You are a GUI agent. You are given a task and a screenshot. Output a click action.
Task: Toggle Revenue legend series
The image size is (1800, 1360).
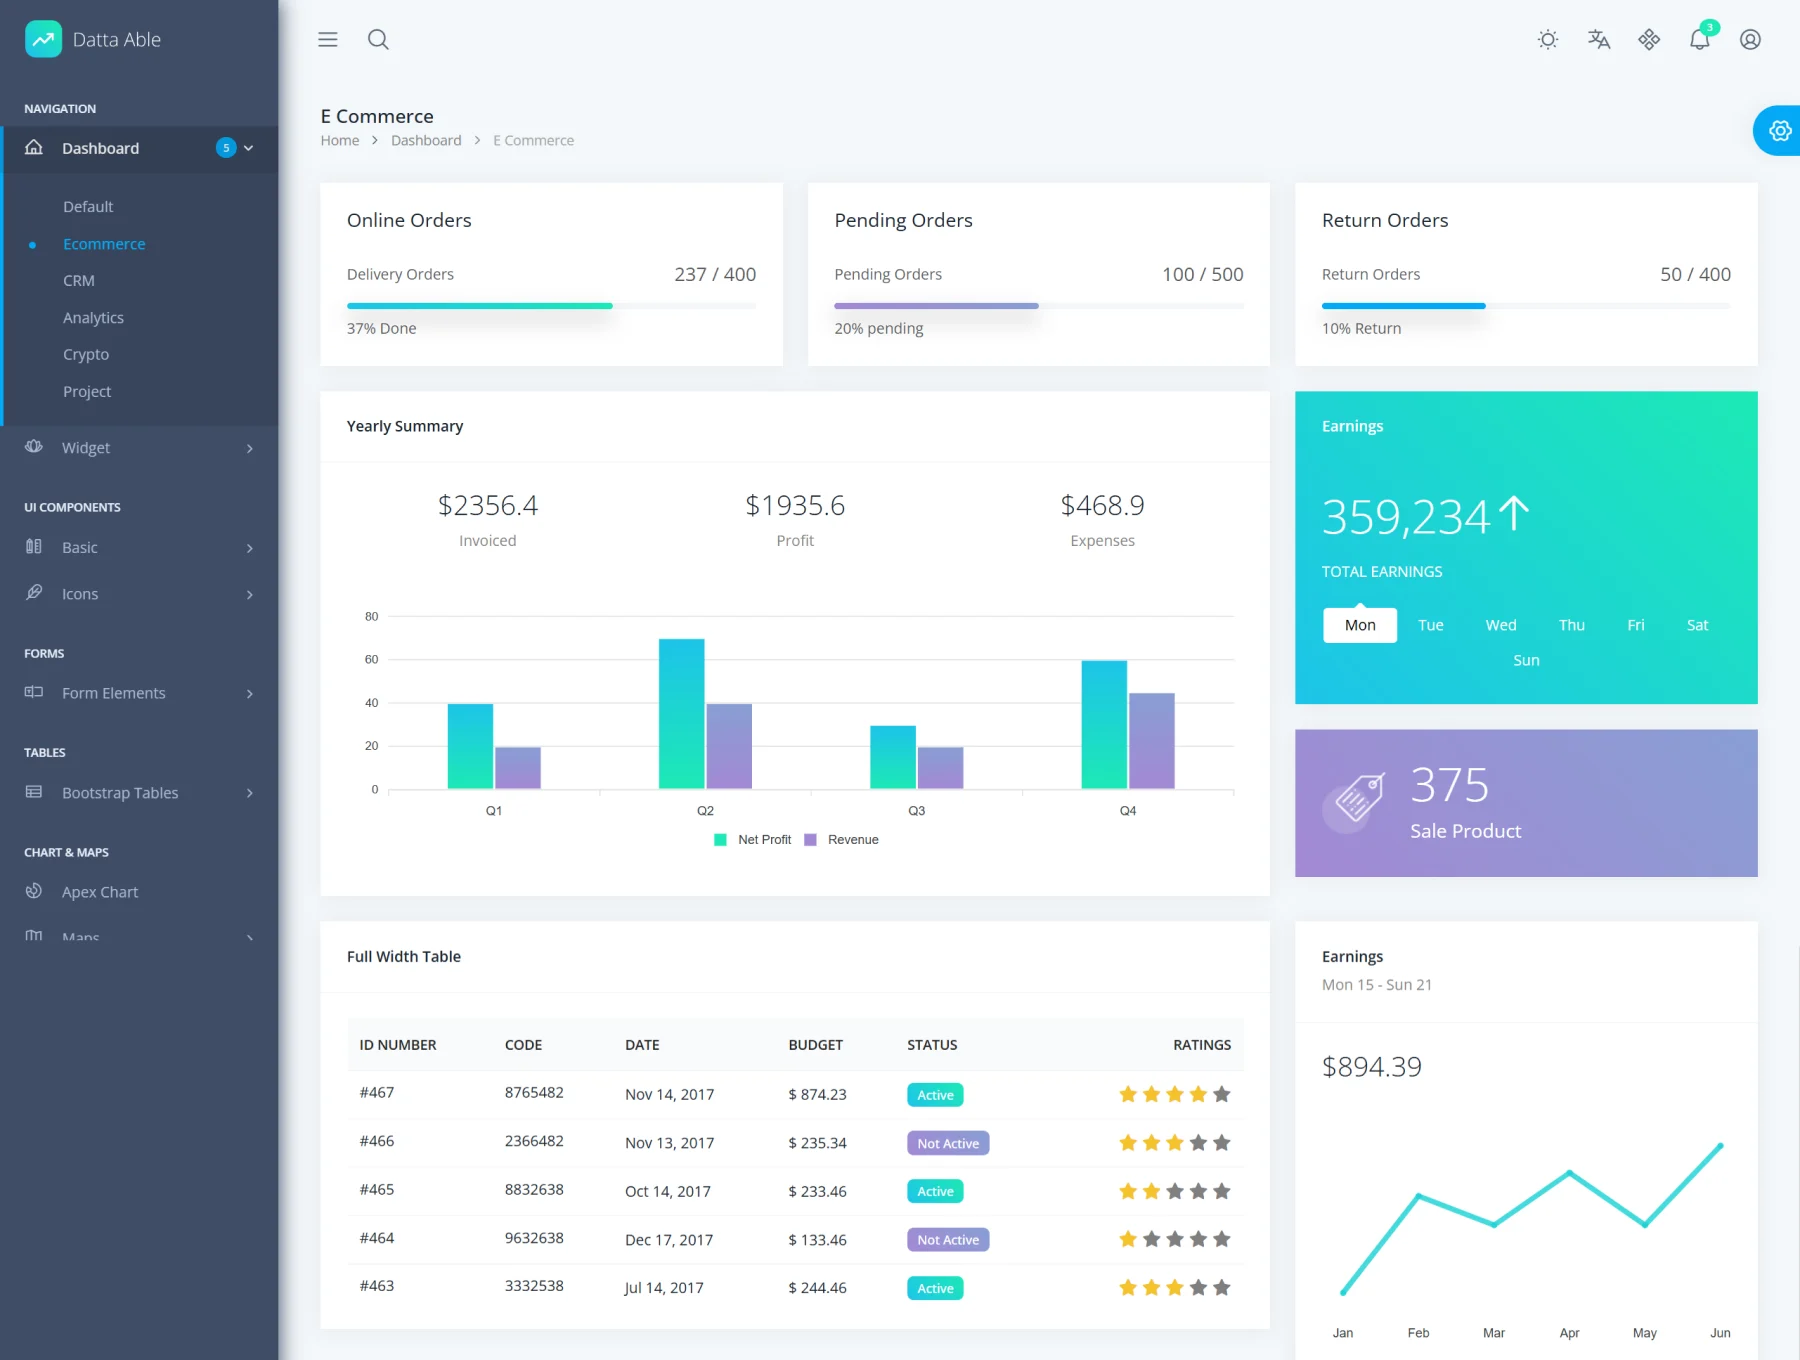pos(842,840)
